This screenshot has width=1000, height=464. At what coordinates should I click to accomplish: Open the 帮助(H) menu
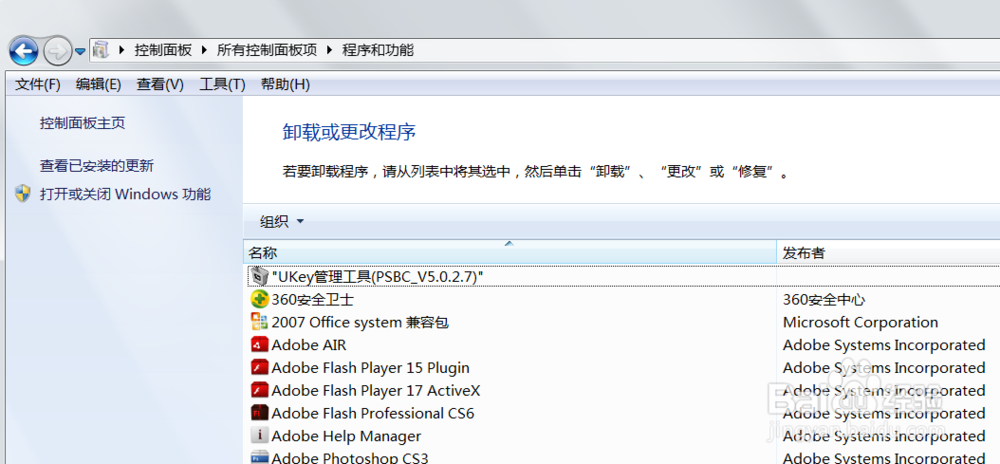pos(285,84)
